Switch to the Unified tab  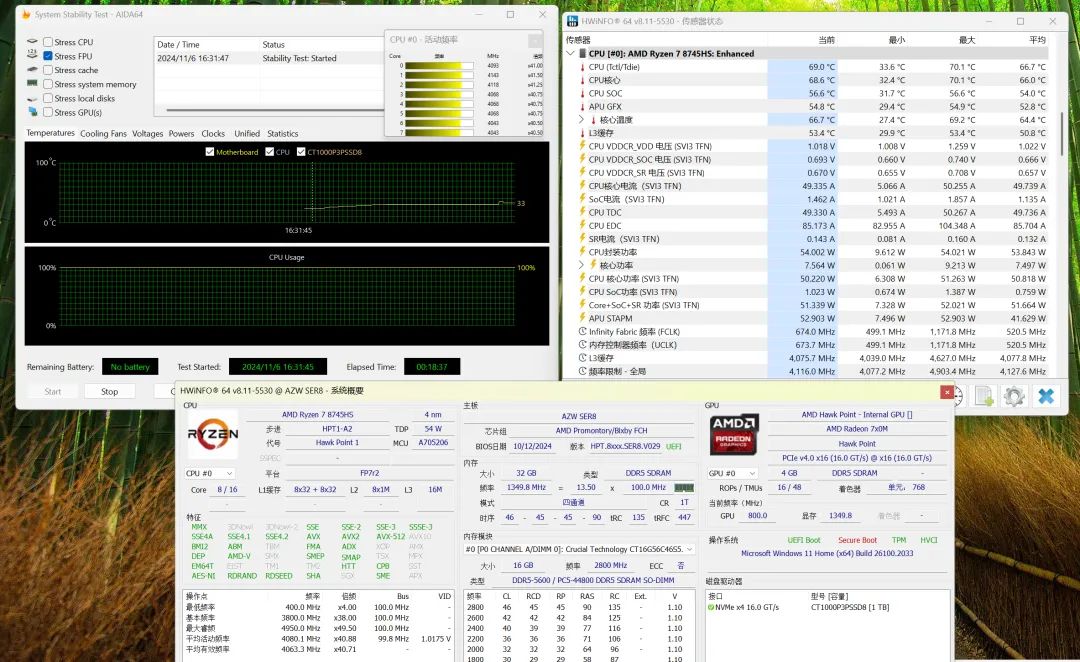pyautogui.click(x=247, y=134)
